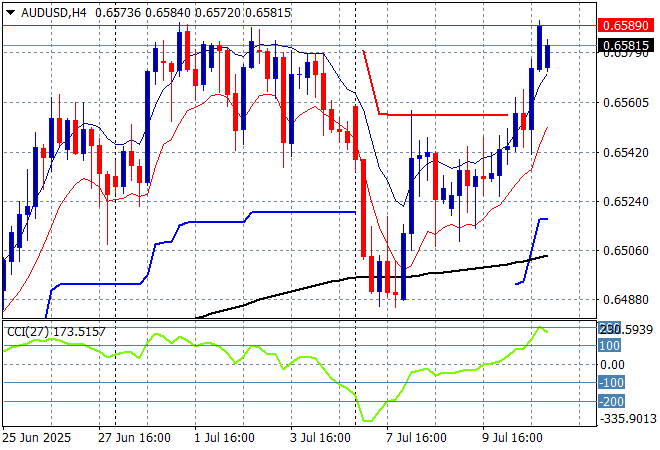Click the 27 Jun 16:00 time label

click(x=134, y=438)
